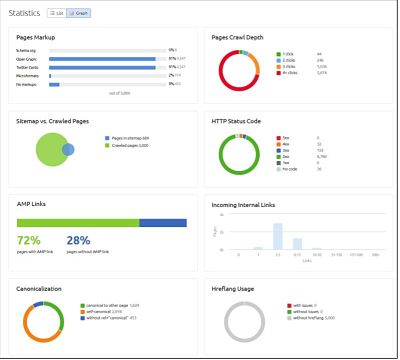Click the green segment of Canonicalization donut
Image resolution: width=400 pixels, height=360 pixels.
pos(60,316)
